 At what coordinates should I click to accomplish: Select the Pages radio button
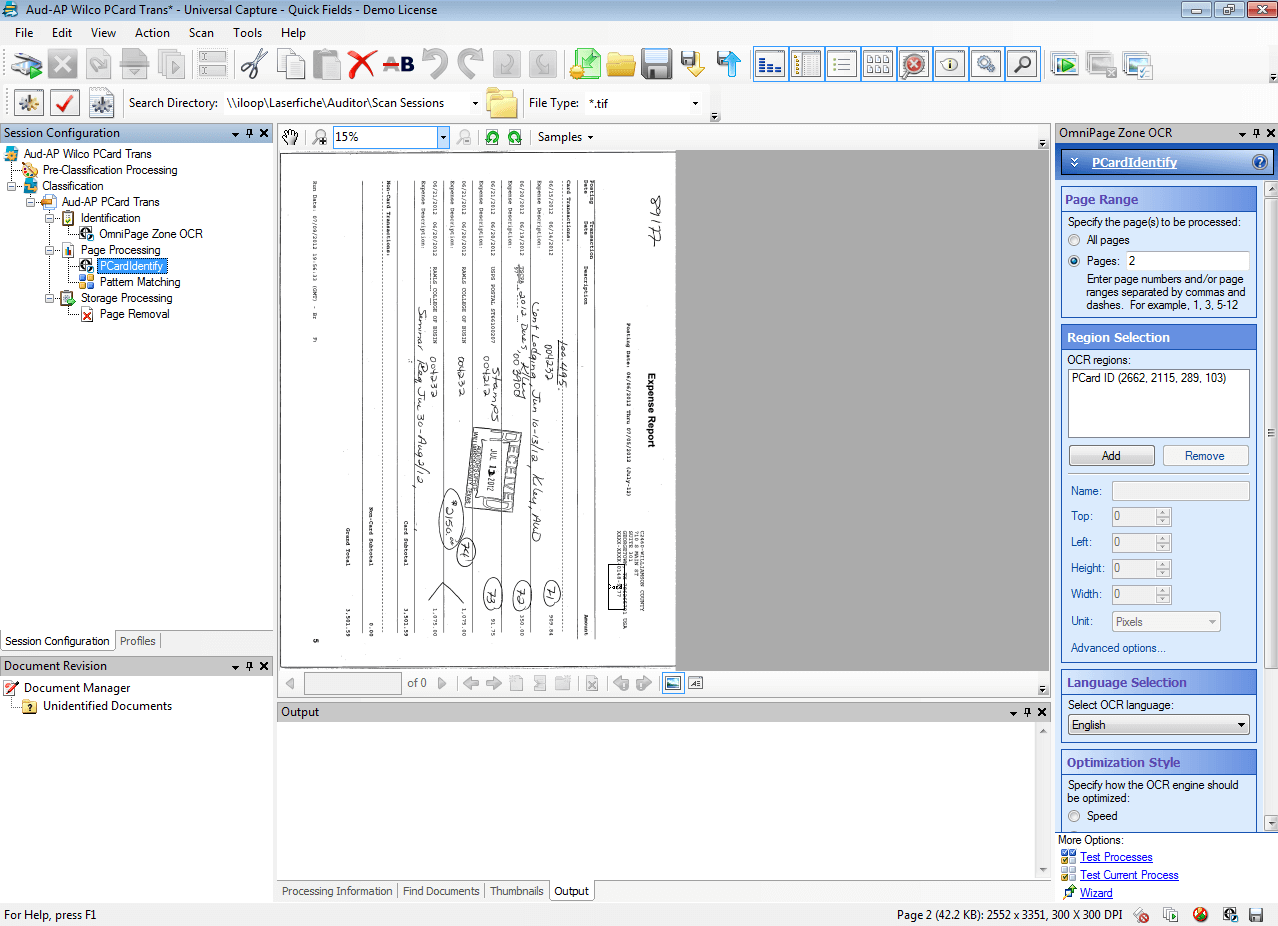click(1075, 261)
